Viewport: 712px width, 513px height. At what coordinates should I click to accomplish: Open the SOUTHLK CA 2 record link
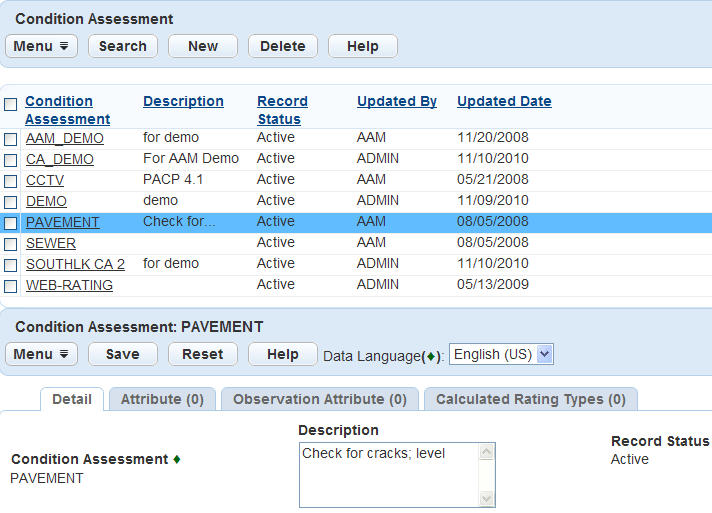pyautogui.click(x=75, y=264)
